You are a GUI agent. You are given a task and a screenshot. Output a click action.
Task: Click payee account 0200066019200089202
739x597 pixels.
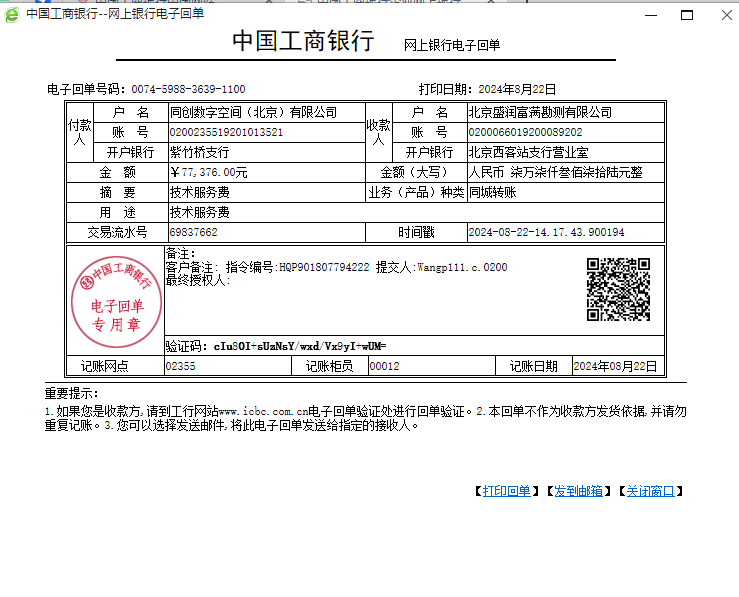[x=526, y=132]
